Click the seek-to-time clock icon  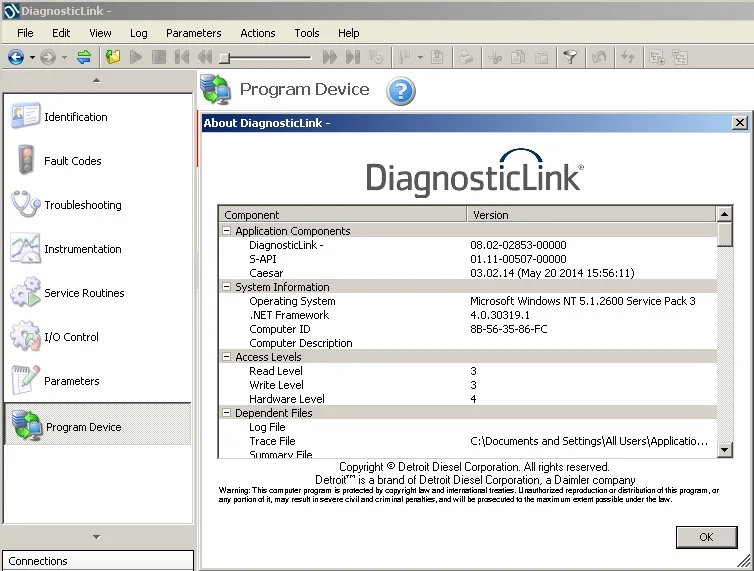pos(376,58)
